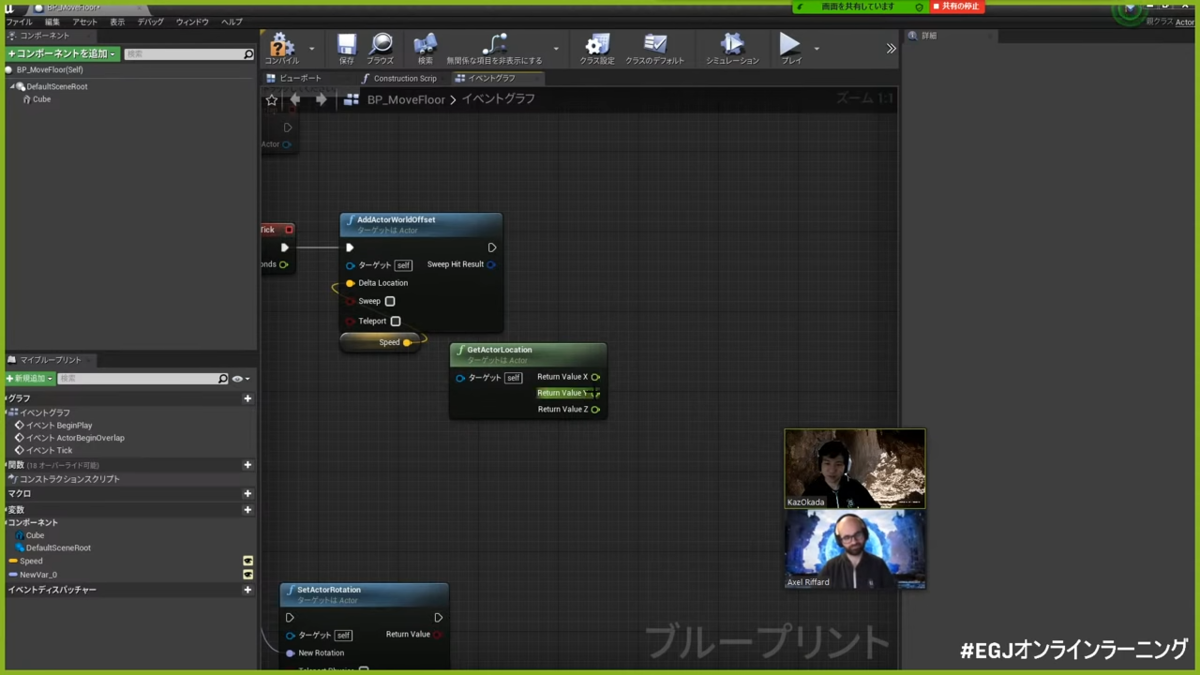Enable the Sweep checkbox on AddActorWorldOffset

coord(390,301)
